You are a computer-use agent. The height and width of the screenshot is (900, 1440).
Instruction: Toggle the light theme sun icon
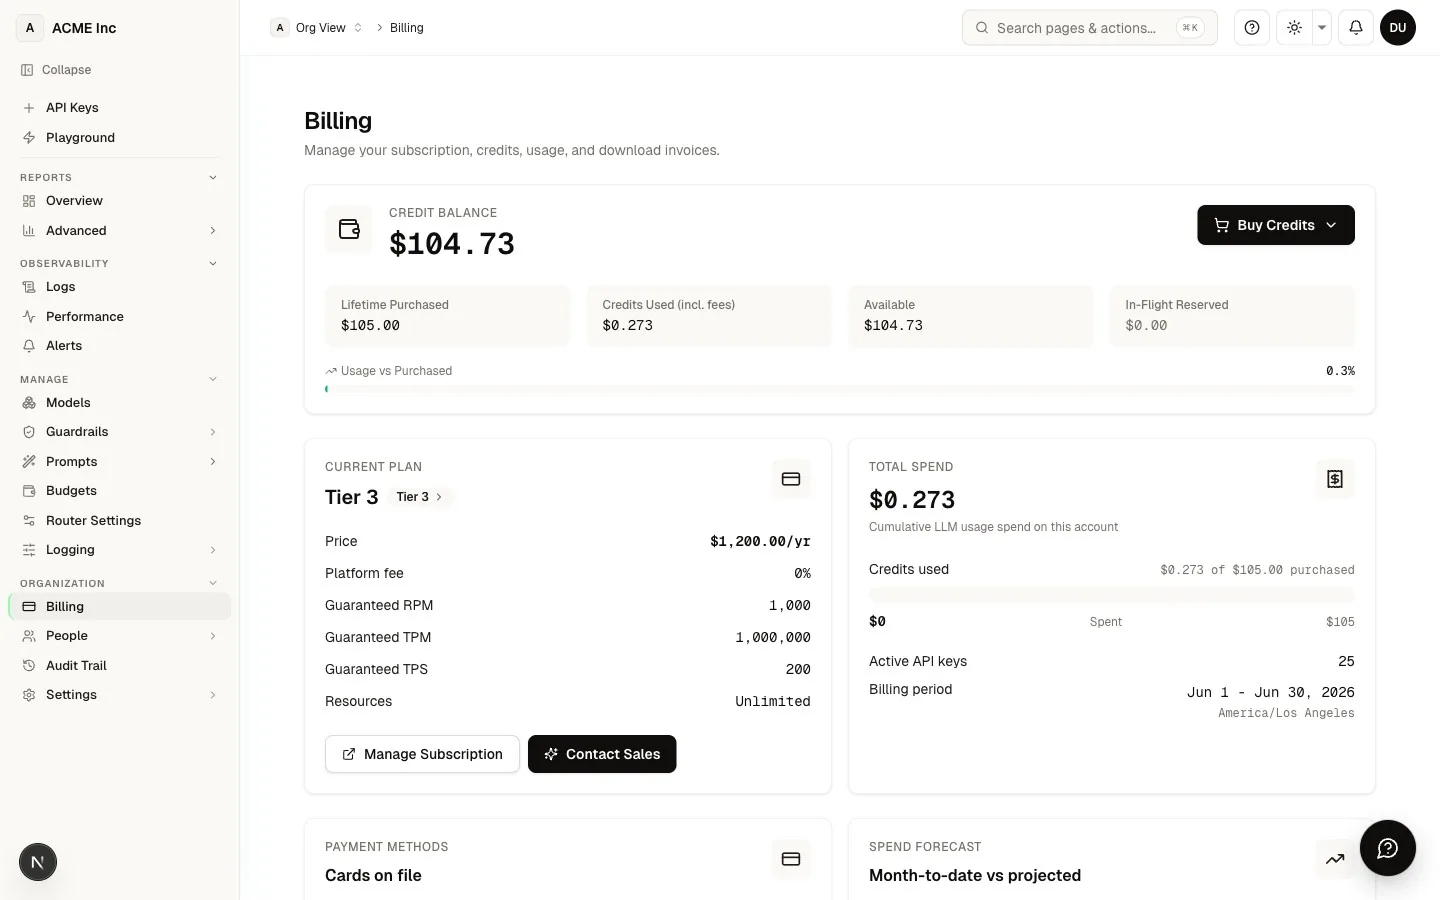click(x=1294, y=28)
